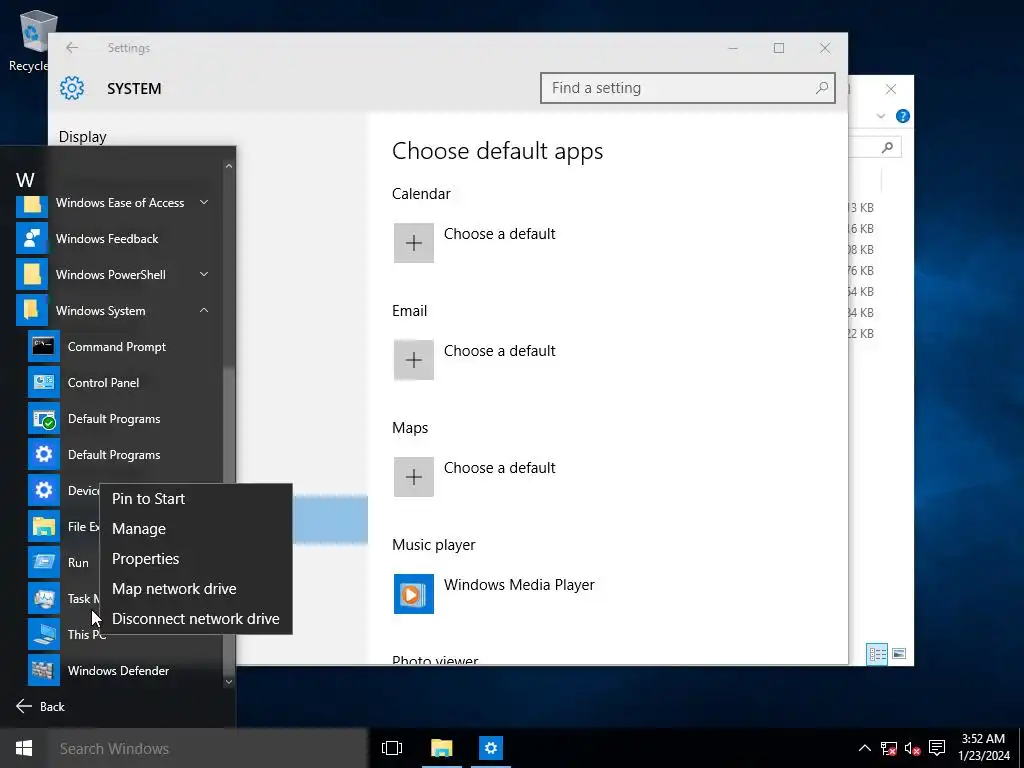Switch Explorer to large icons view
Viewport: 1024px width, 768px height.
(x=899, y=654)
